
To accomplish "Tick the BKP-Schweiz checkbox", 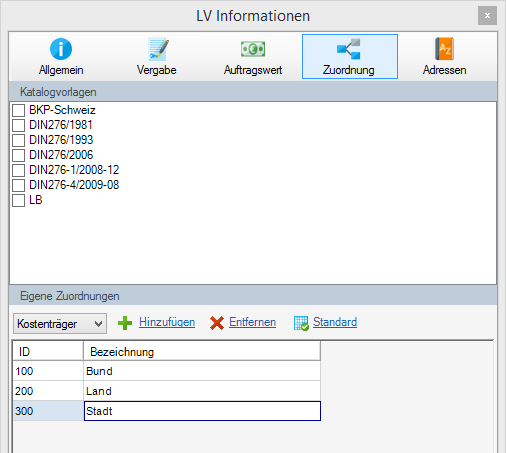I will point(19,110).
